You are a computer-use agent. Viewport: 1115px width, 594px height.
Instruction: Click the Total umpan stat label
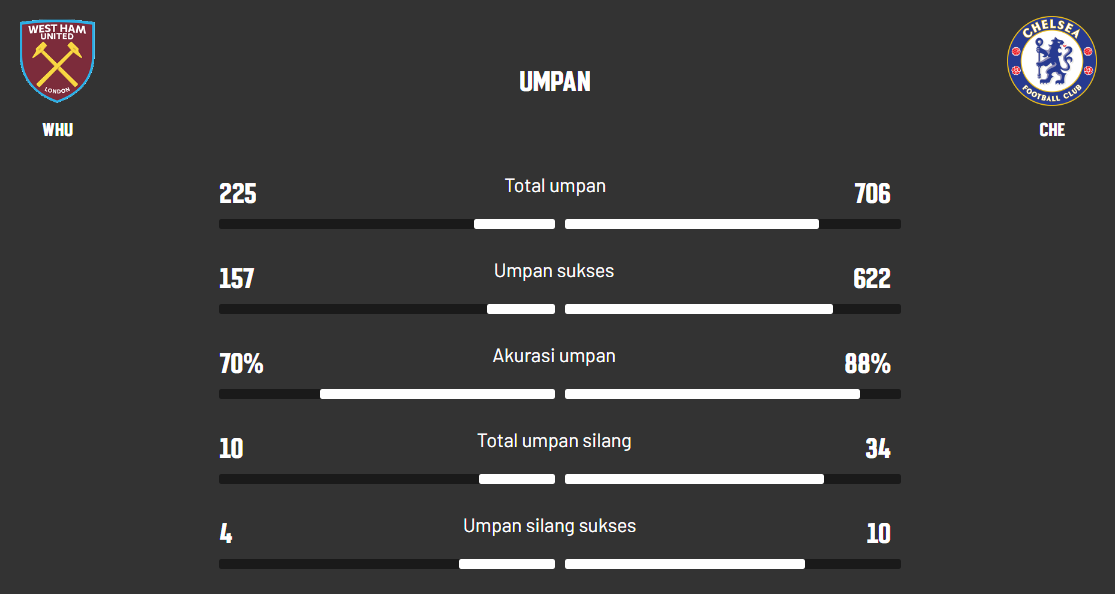(555, 186)
